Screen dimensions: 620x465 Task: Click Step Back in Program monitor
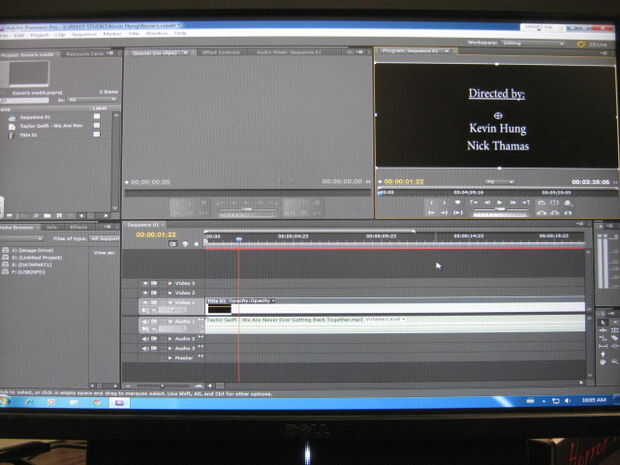point(487,202)
